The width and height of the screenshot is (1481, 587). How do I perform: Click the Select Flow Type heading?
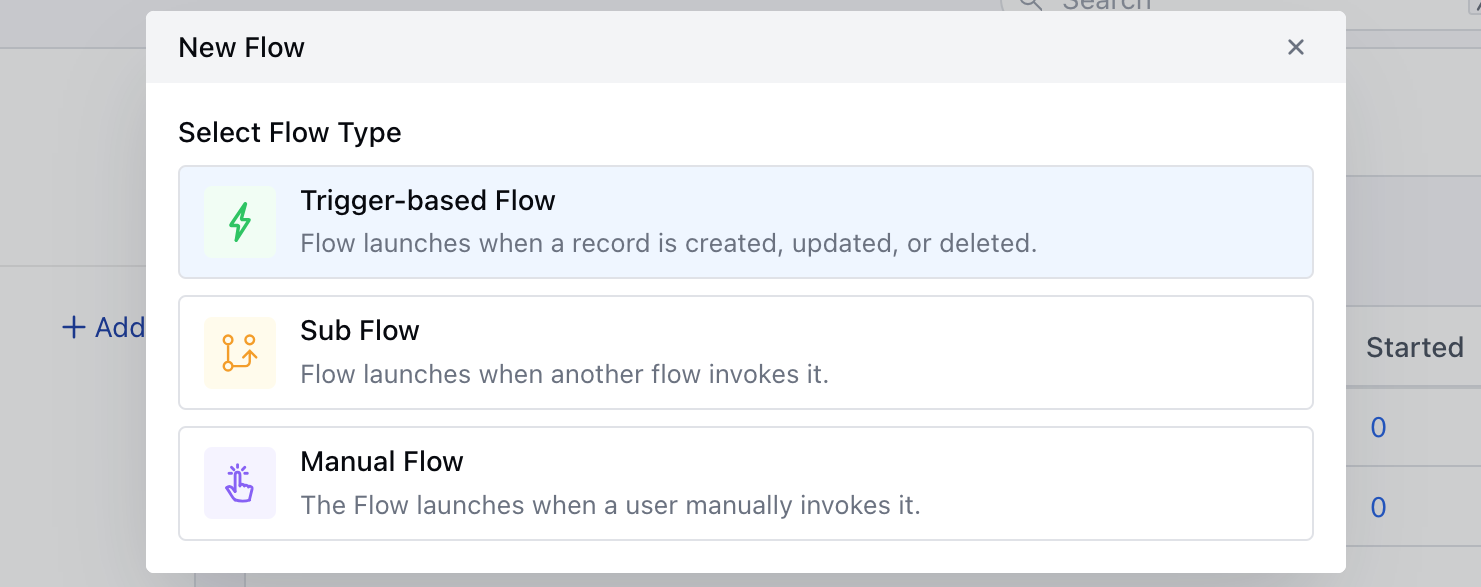[x=289, y=133]
